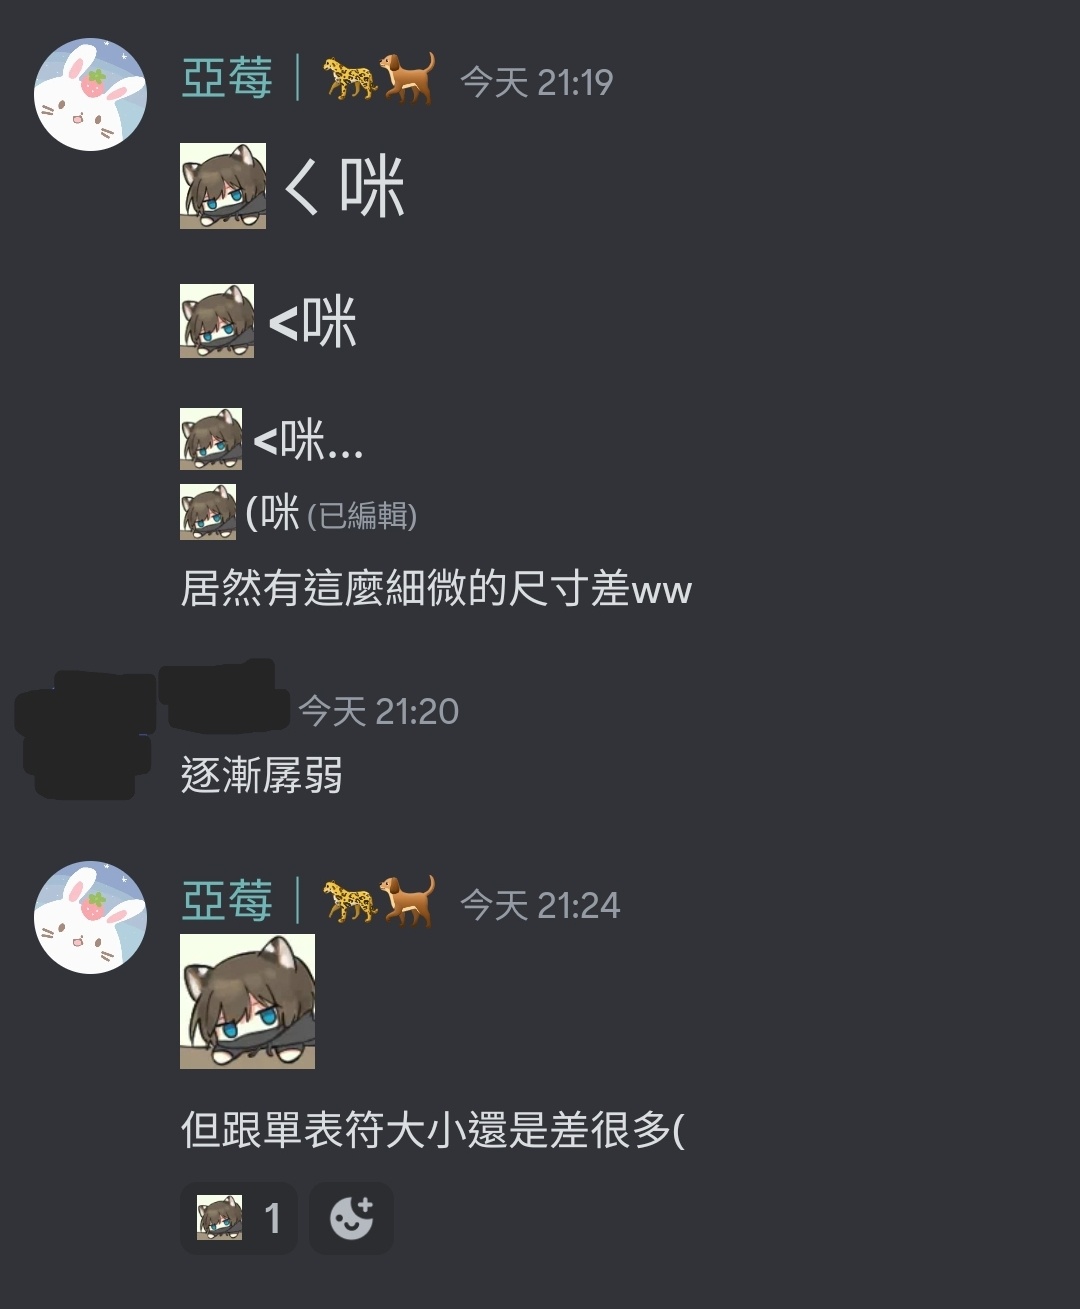
Task: Click the leopard emoji in the 21:24 username
Action: click(x=350, y=902)
